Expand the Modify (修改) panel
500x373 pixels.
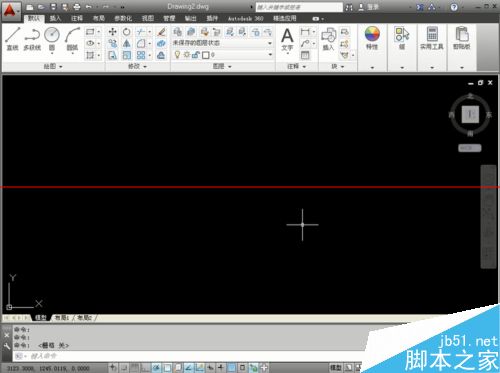[138, 67]
